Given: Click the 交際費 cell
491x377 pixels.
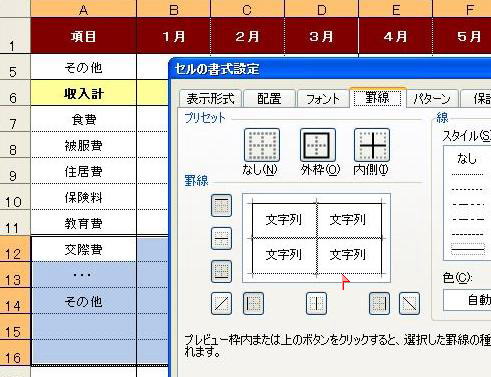Looking at the screenshot, I should pyautogui.click(x=84, y=249).
